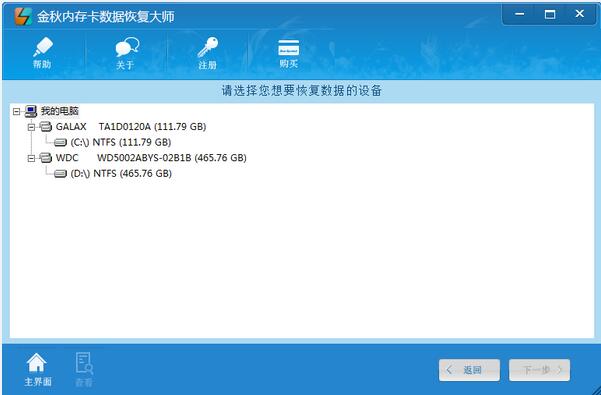
Task: Select WDC WD5002ABYS-02B1B (465.76 GB) device
Action: click(x=151, y=157)
